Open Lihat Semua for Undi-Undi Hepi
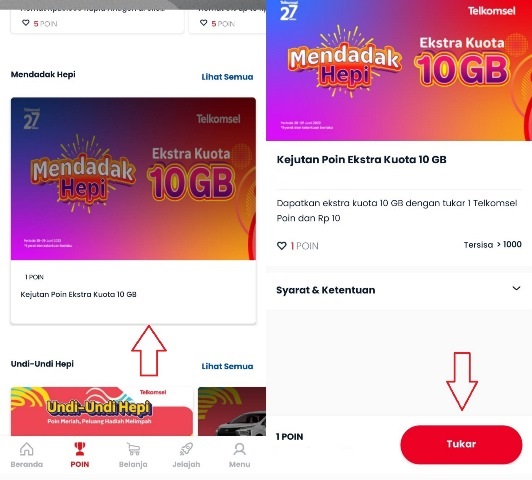The height and width of the screenshot is (480, 532). (227, 366)
